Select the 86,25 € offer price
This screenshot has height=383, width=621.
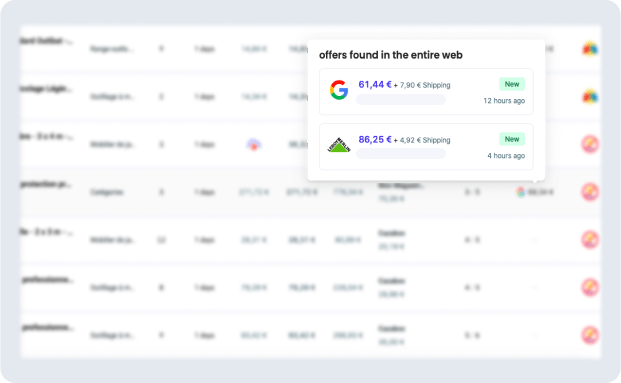coord(375,139)
